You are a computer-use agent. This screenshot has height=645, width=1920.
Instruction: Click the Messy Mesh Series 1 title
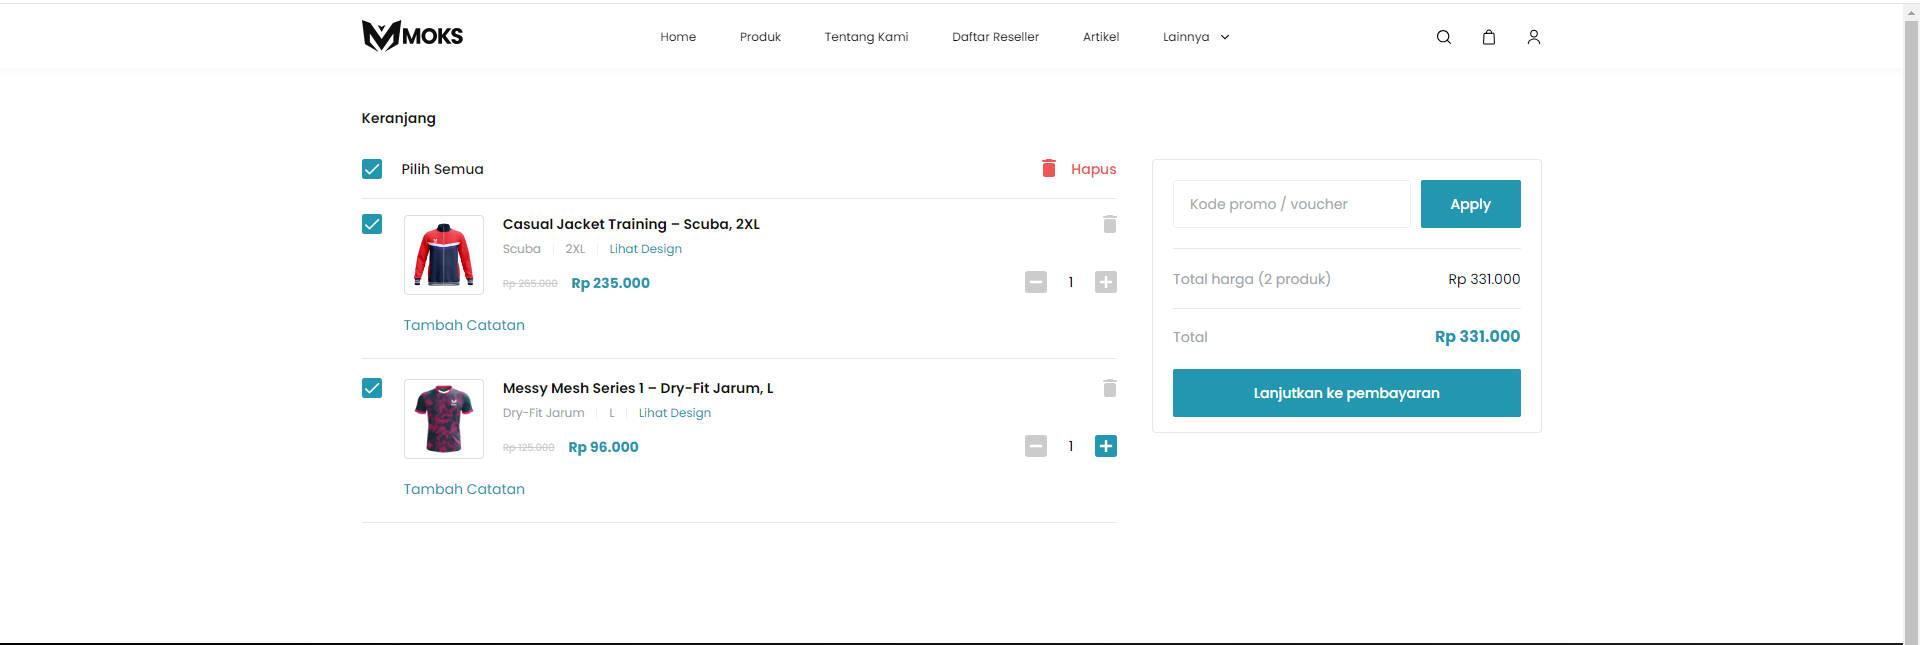(638, 388)
